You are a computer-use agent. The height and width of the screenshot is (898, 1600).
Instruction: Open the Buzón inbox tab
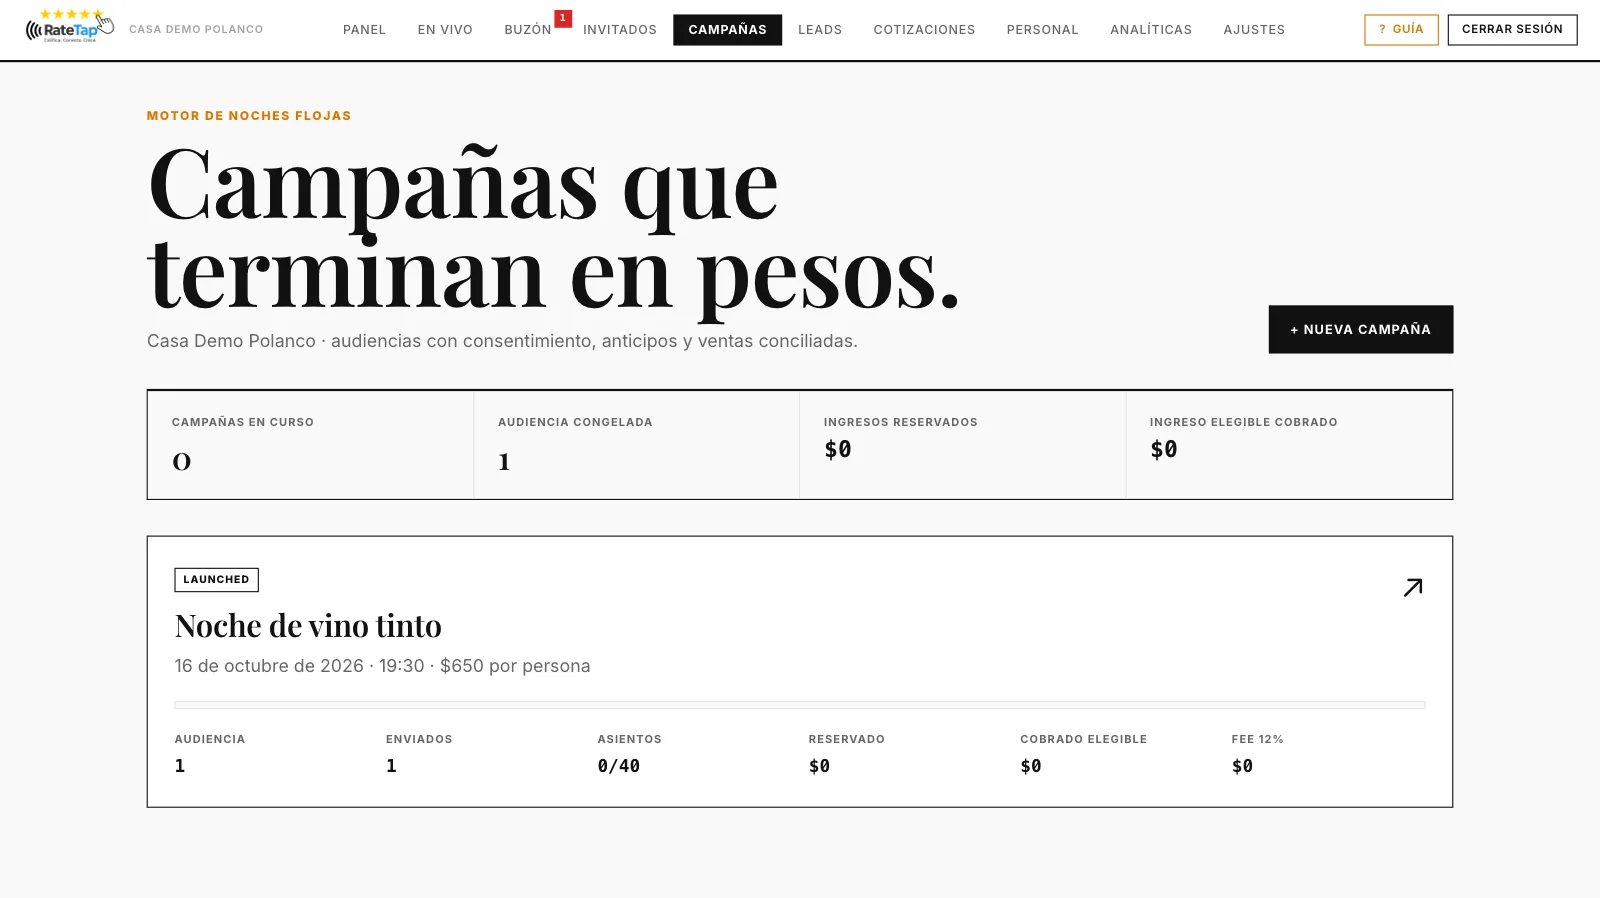click(x=528, y=30)
